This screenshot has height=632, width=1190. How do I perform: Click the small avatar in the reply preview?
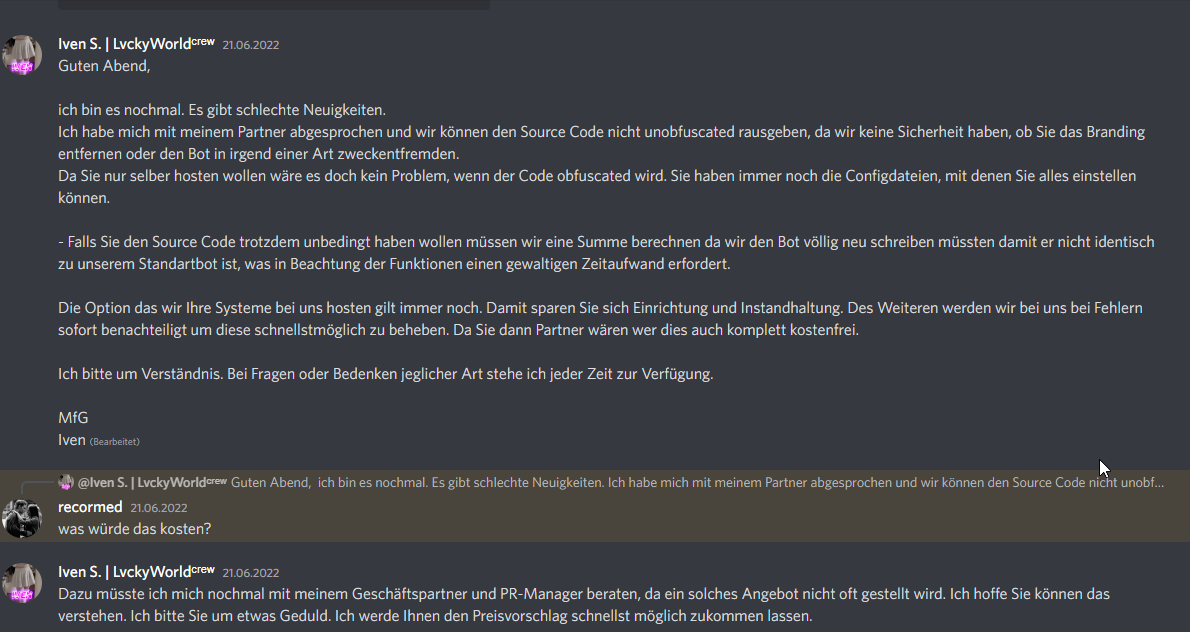[66, 483]
